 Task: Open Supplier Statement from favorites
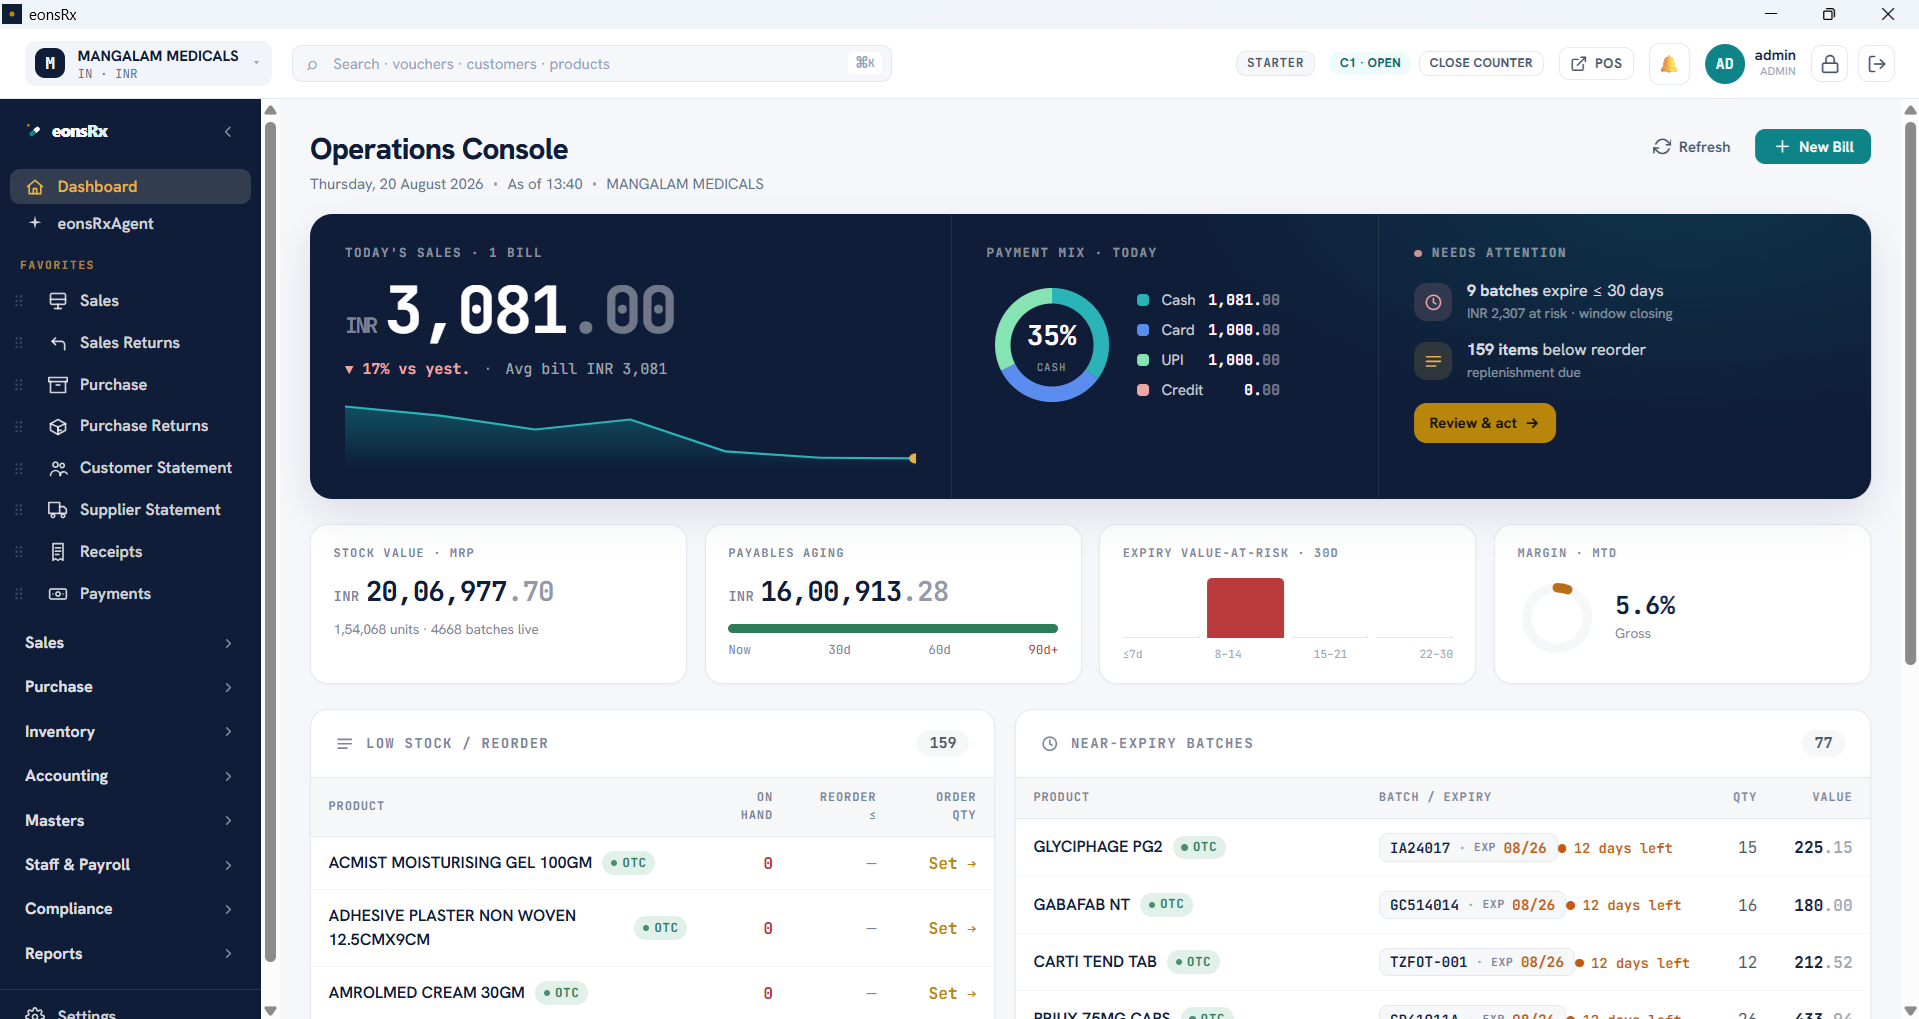tap(130, 510)
